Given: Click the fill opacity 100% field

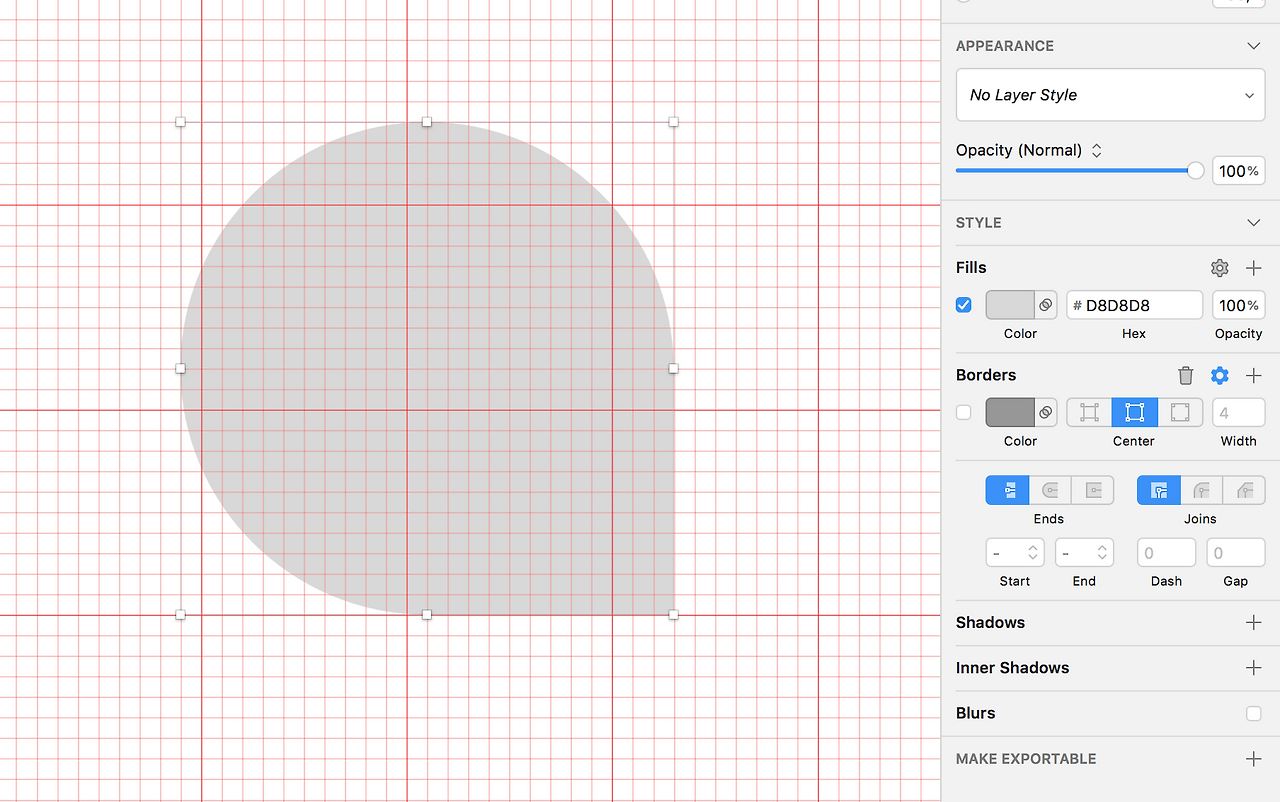Looking at the screenshot, I should pos(1238,305).
